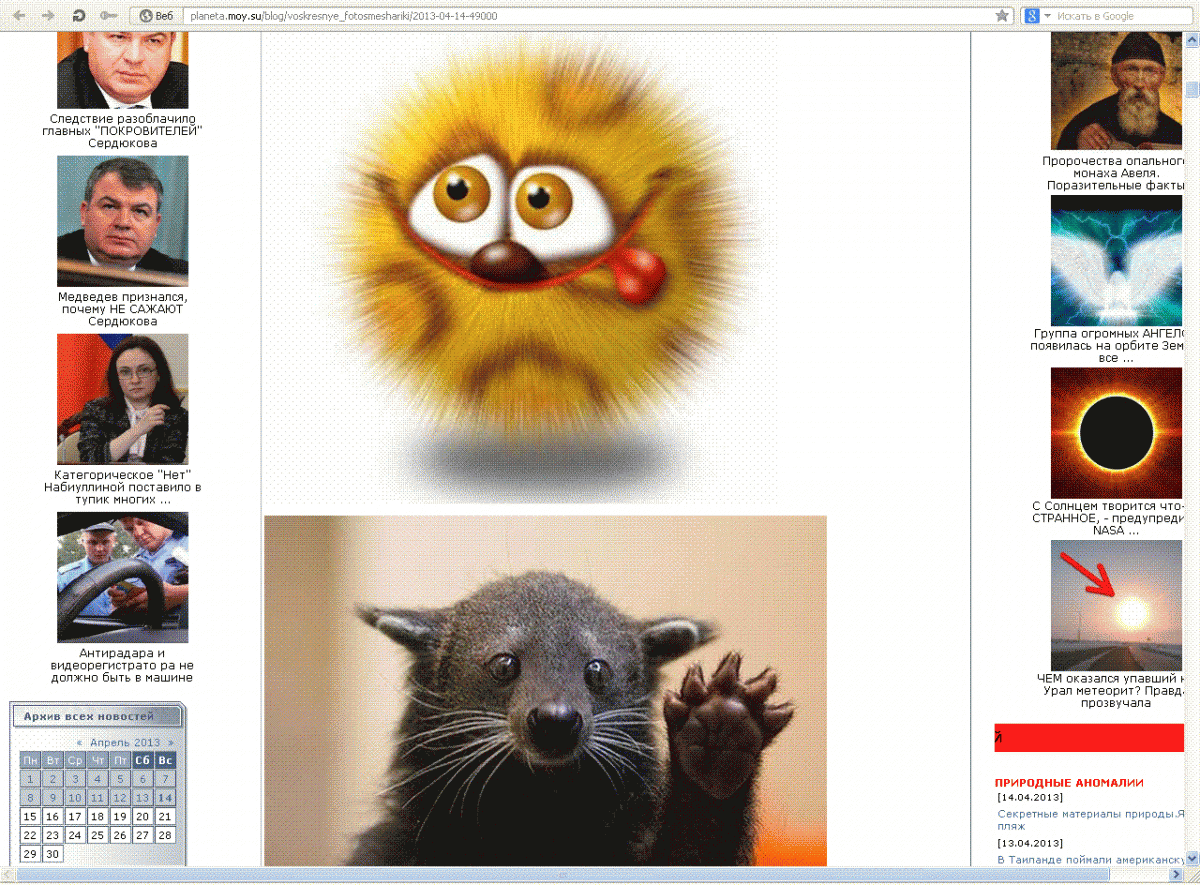Click the scroll-up arrow on vertical scrollbar
Screen dimensions: 1200x885
pyautogui.click(x=1192, y=40)
